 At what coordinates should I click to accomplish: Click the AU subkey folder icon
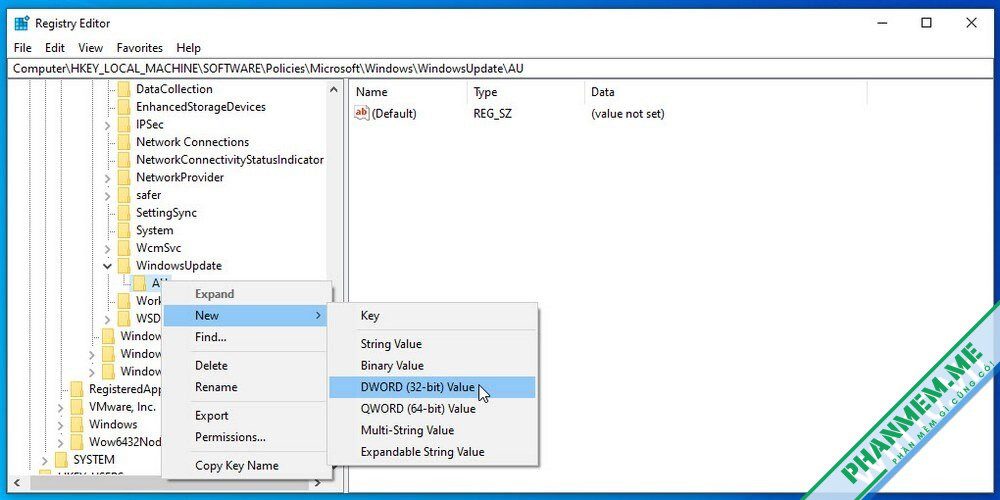coord(139,283)
